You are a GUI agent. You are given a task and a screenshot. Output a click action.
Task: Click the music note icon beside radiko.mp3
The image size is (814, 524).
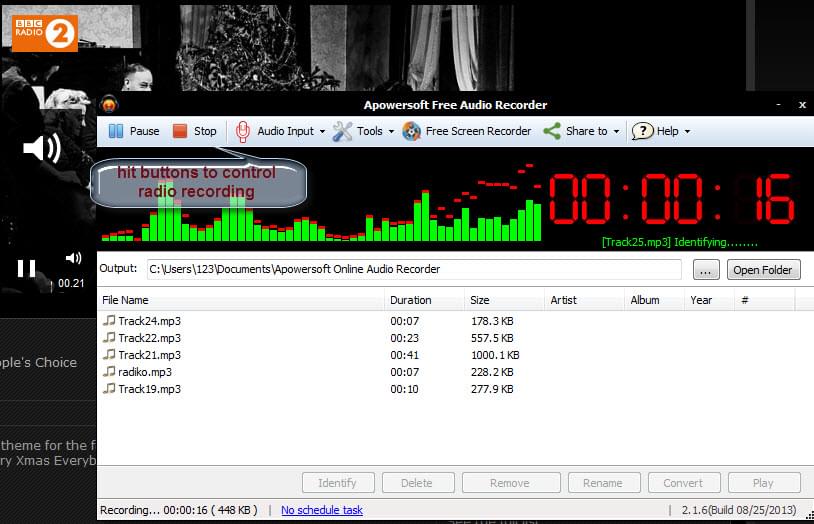click(x=109, y=371)
